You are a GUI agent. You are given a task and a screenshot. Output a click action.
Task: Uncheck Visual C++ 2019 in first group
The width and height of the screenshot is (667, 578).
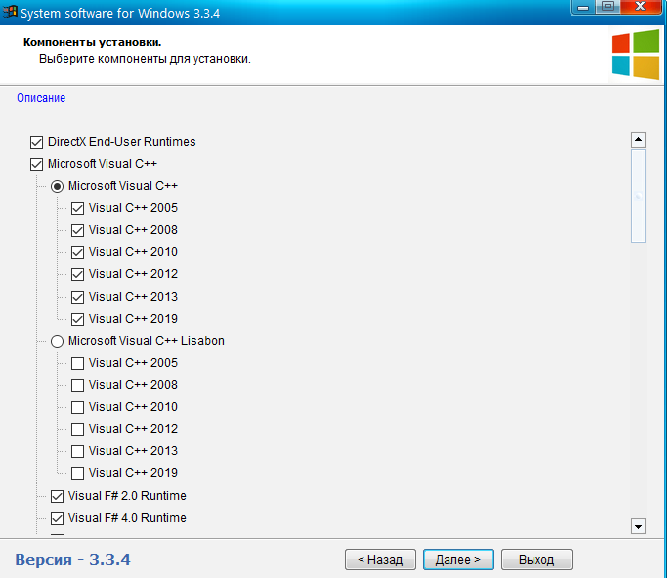click(x=77, y=319)
